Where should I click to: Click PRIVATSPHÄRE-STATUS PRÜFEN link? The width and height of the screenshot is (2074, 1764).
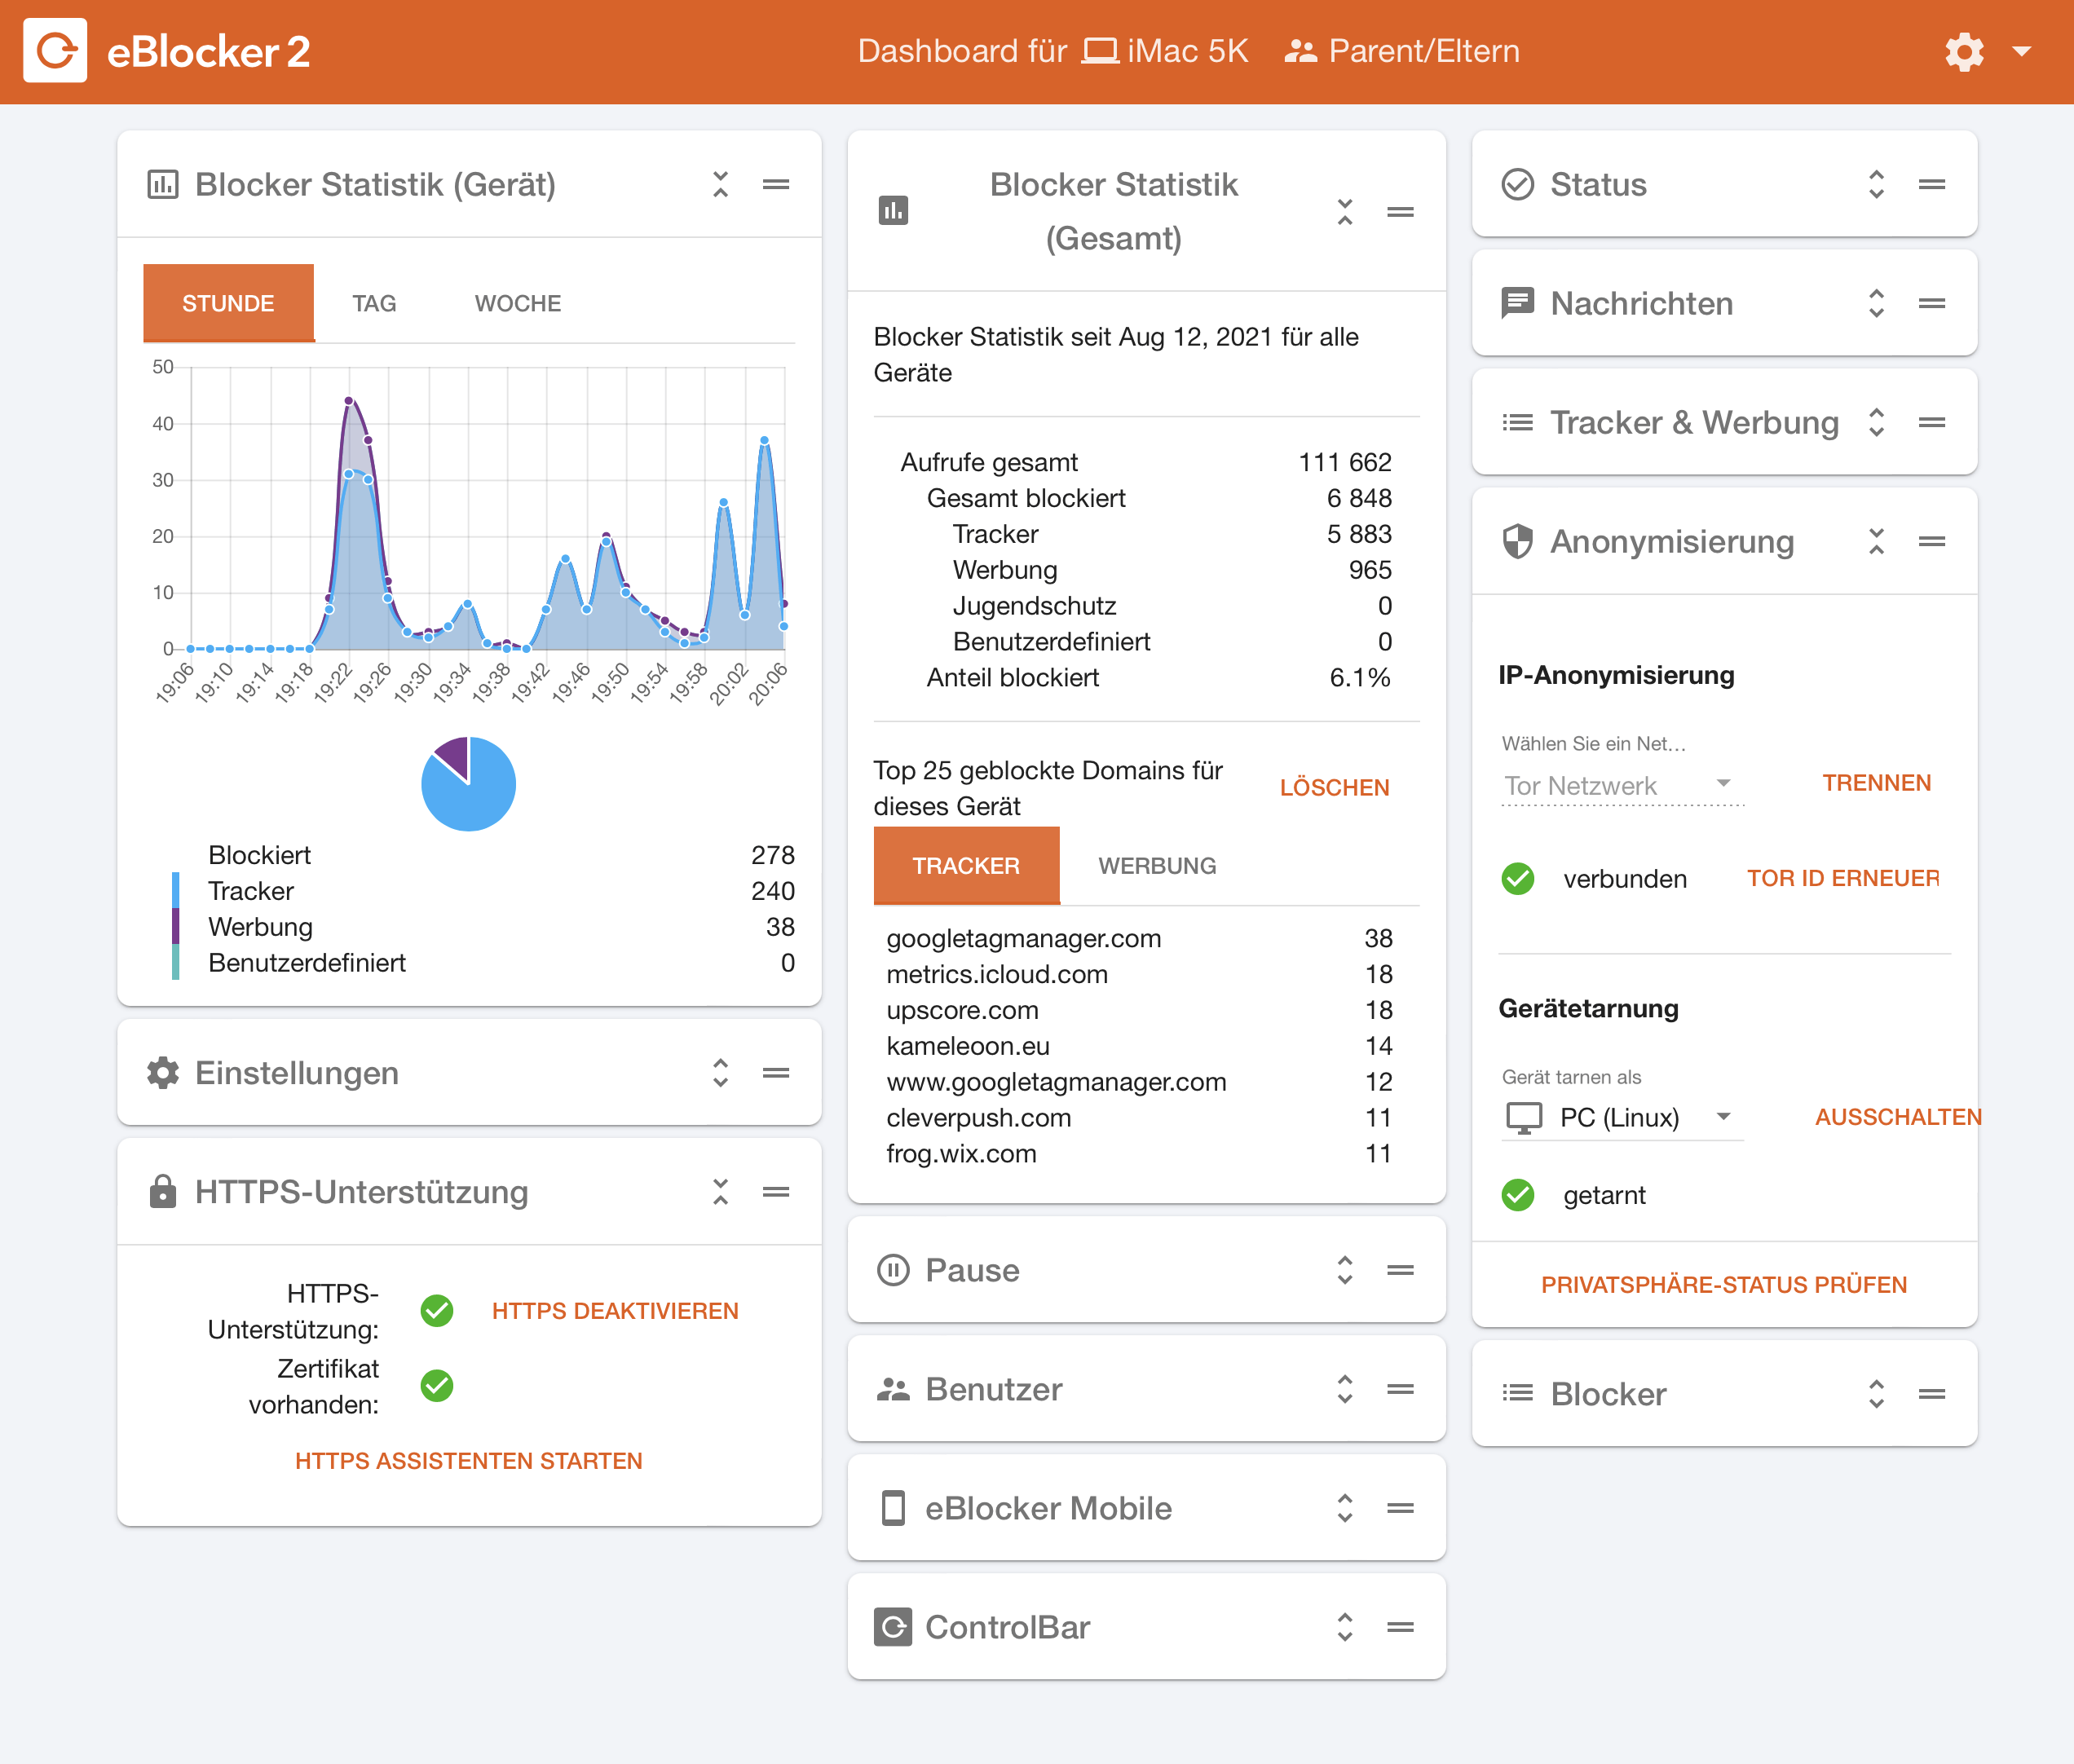point(1723,1285)
